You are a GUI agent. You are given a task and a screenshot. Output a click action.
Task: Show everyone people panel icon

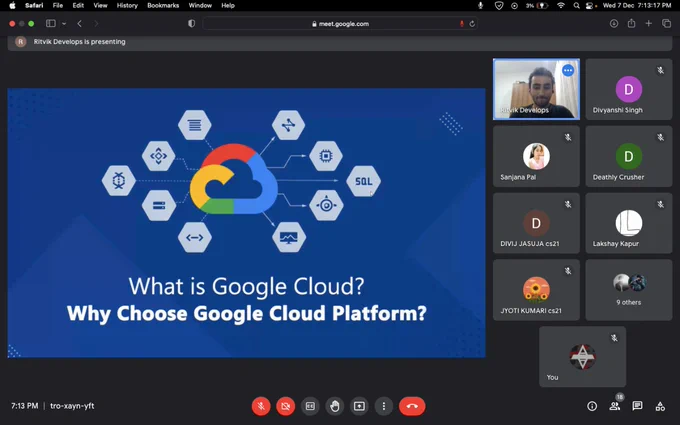pyautogui.click(x=615, y=406)
